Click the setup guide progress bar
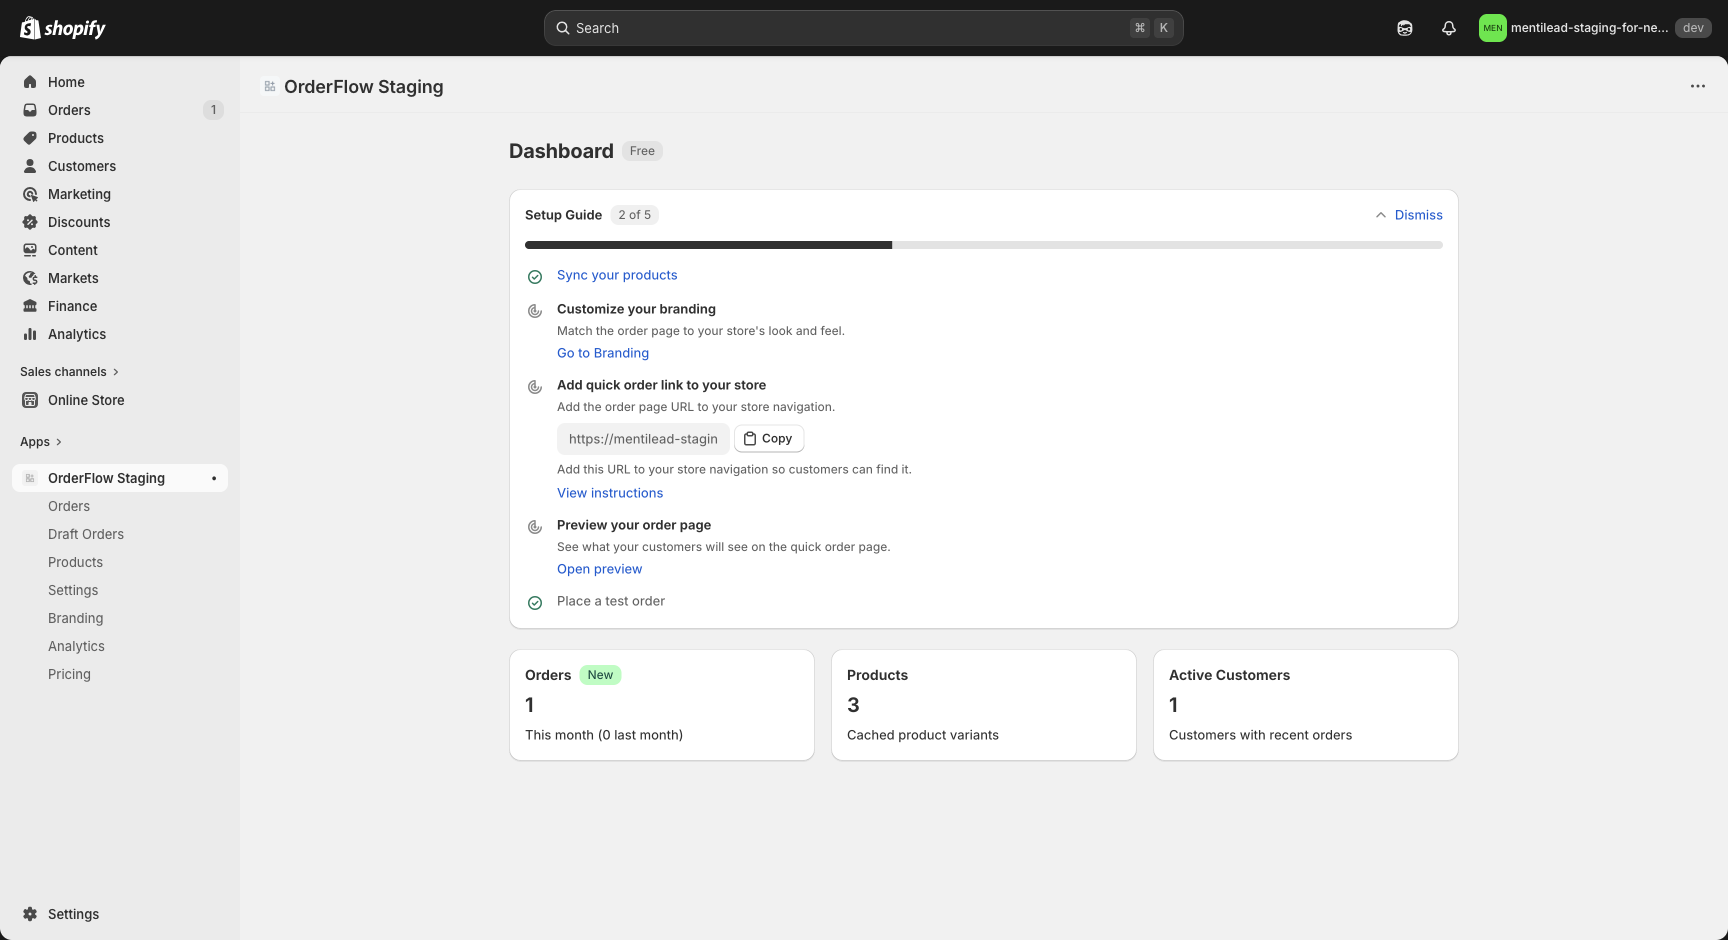Screen dimensions: 1728x940 pyautogui.click(x=984, y=245)
